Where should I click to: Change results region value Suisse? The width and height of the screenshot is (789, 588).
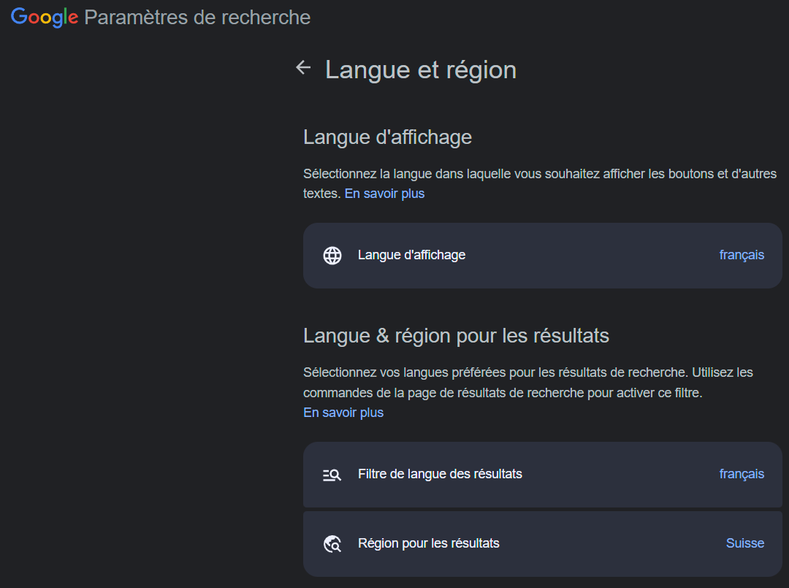pos(744,544)
